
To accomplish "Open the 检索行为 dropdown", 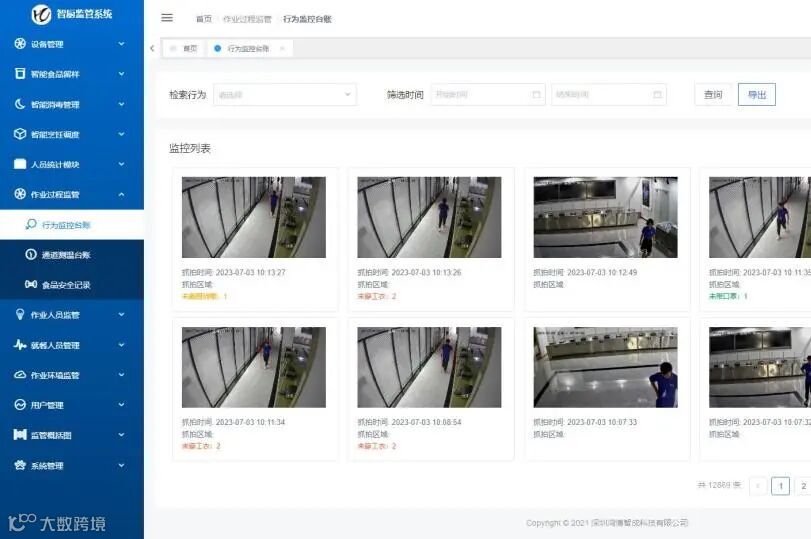I will [285, 95].
